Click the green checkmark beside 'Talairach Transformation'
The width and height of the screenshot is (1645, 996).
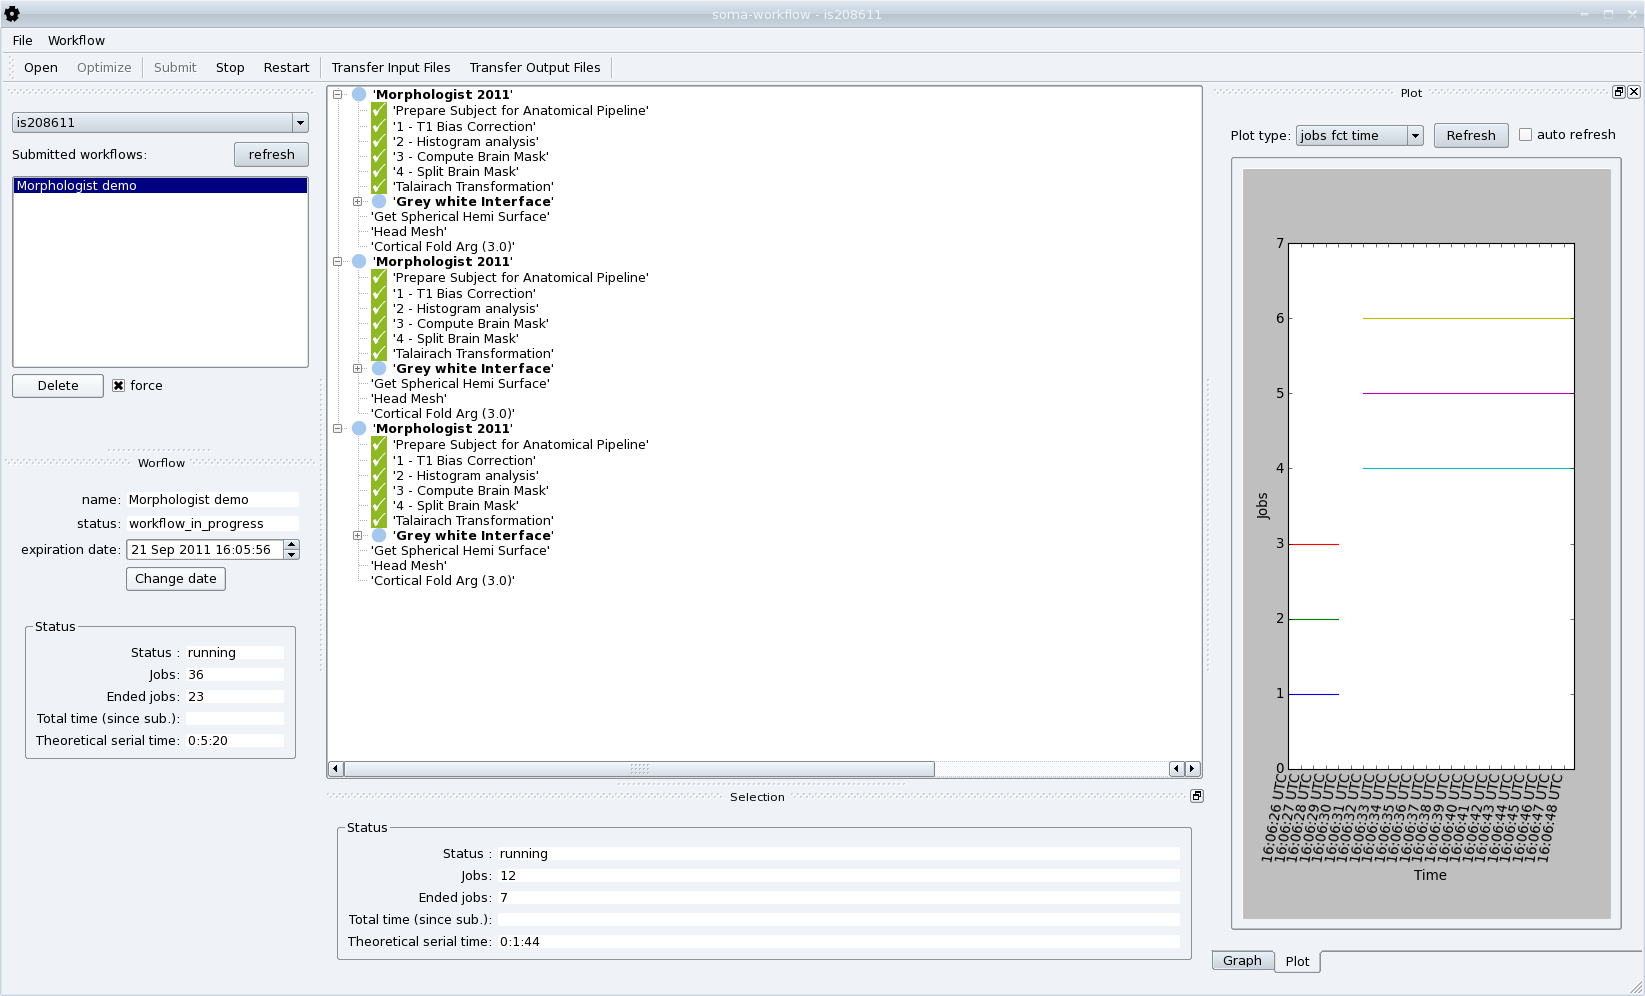pos(377,186)
